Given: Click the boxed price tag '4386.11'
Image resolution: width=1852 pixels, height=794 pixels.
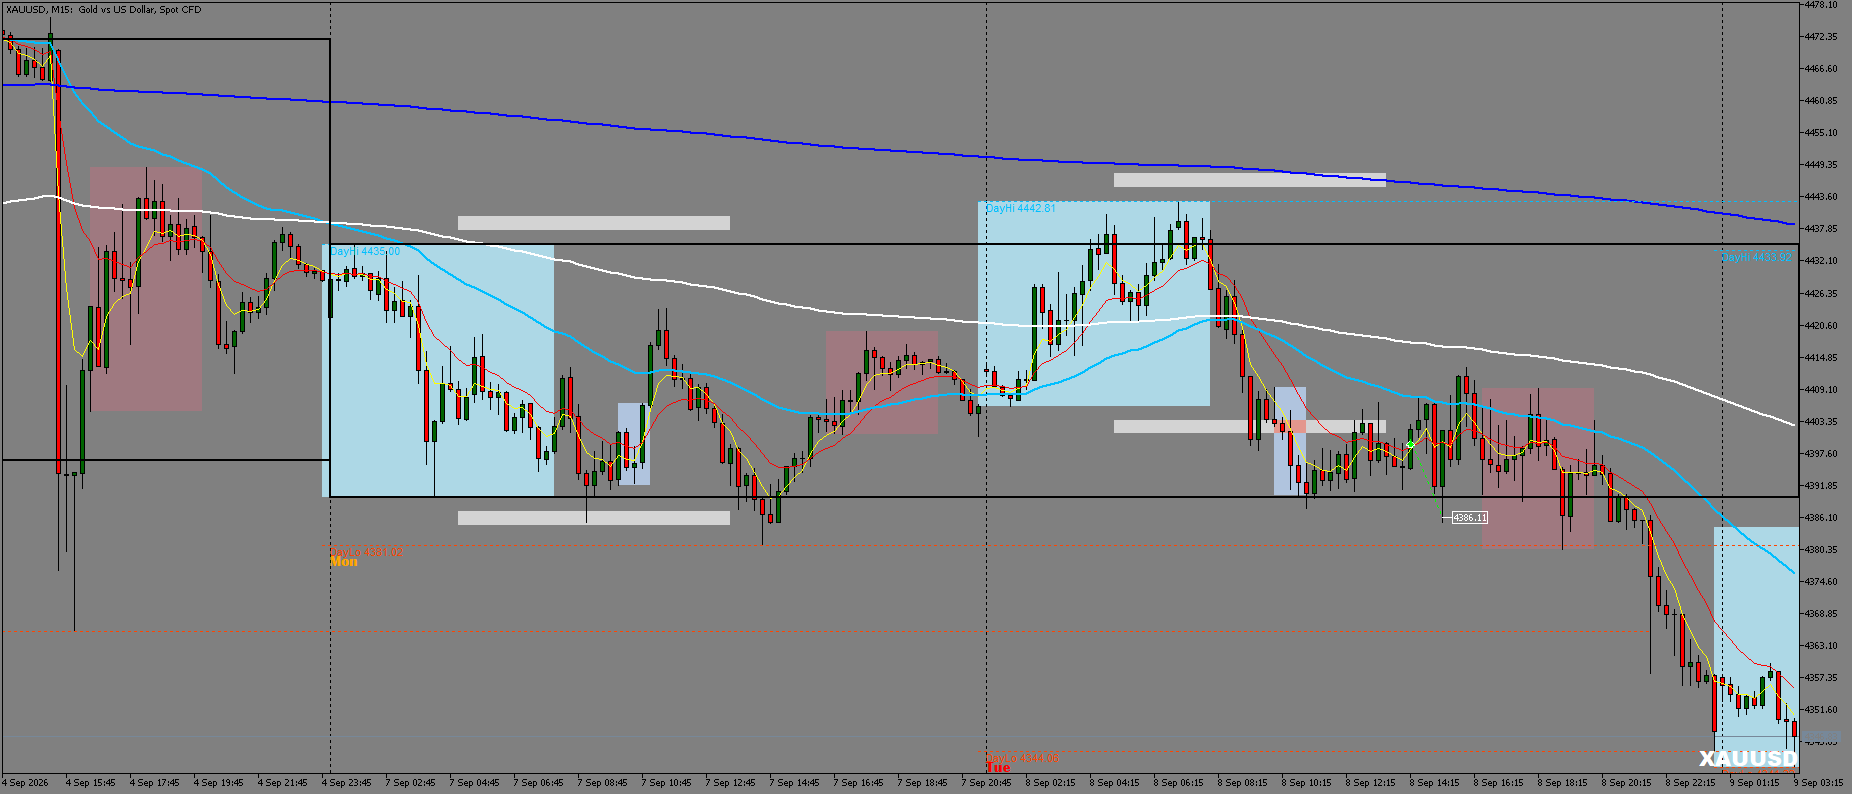Looking at the screenshot, I should click(x=1469, y=518).
